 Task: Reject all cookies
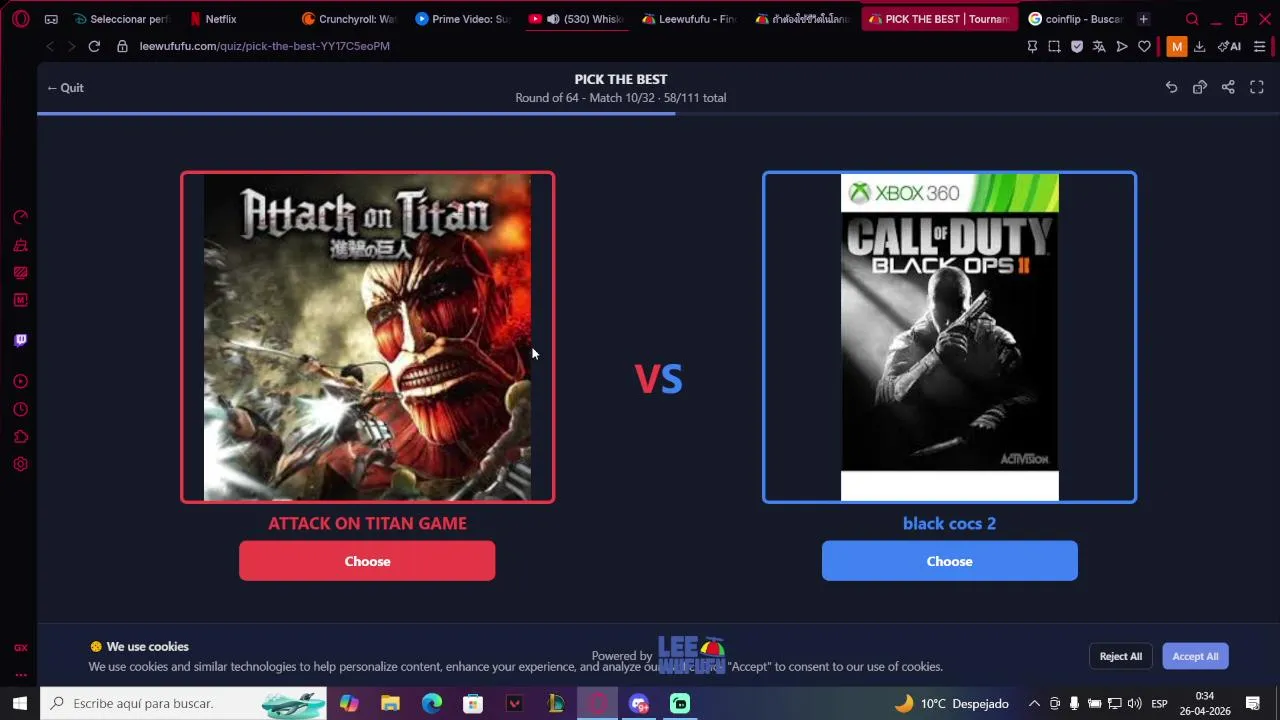click(1120, 656)
